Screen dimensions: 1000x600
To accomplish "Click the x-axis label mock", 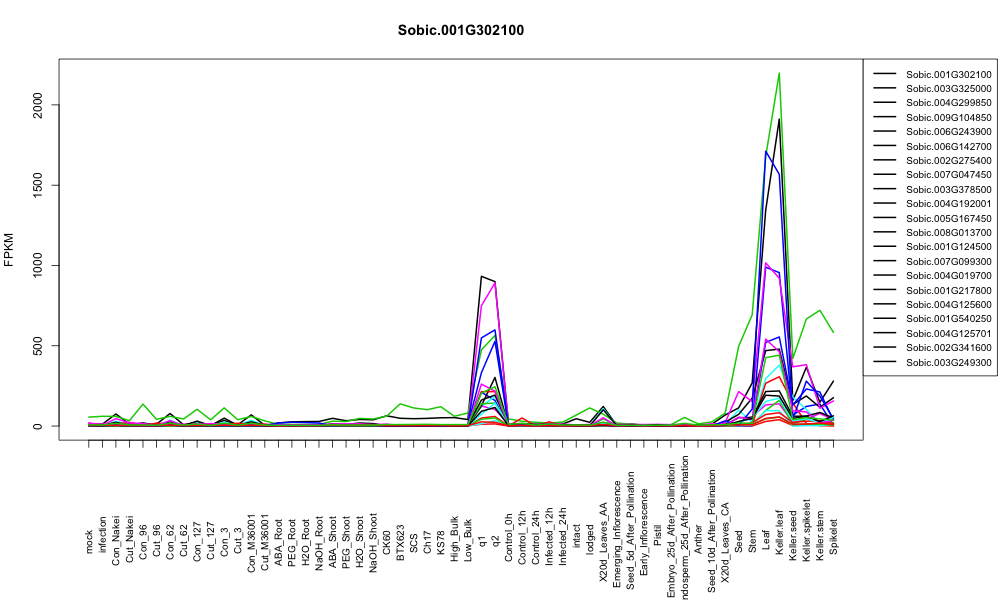I will 89,540.
